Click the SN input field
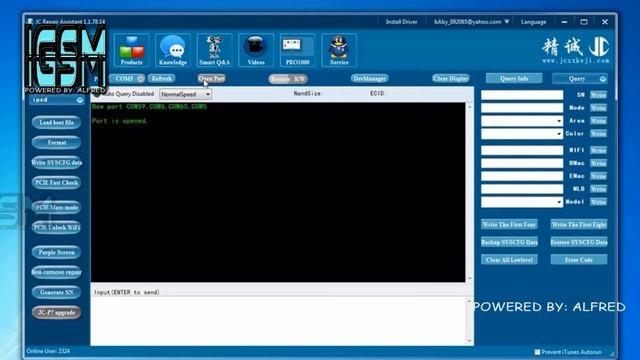 522,95
